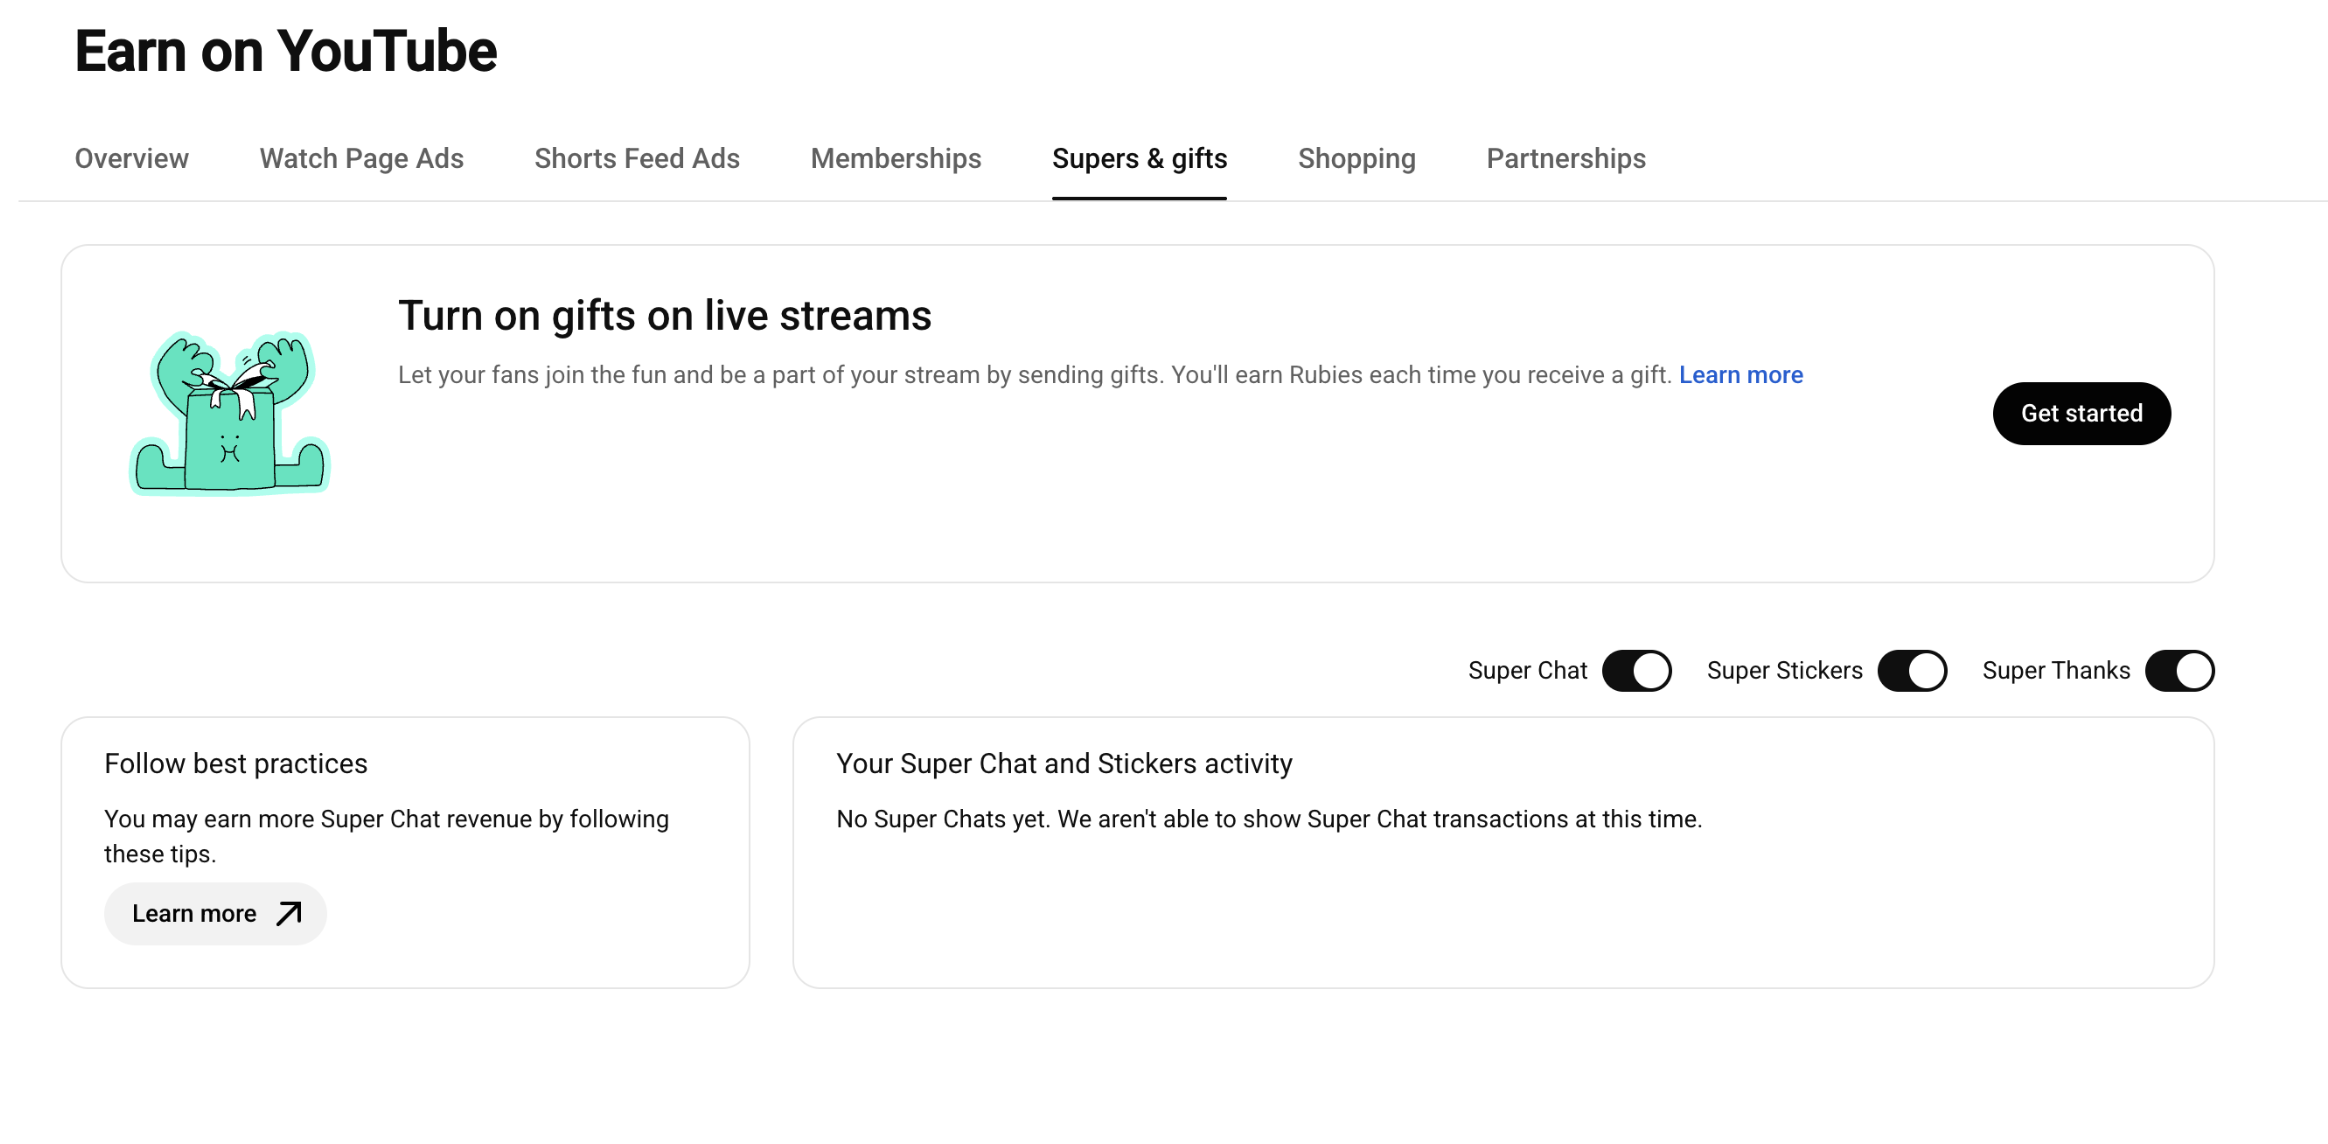The image size is (2328, 1144).
Task: Click the 'Super Thanks' toggle label
Action: (x=2056, y=671)
